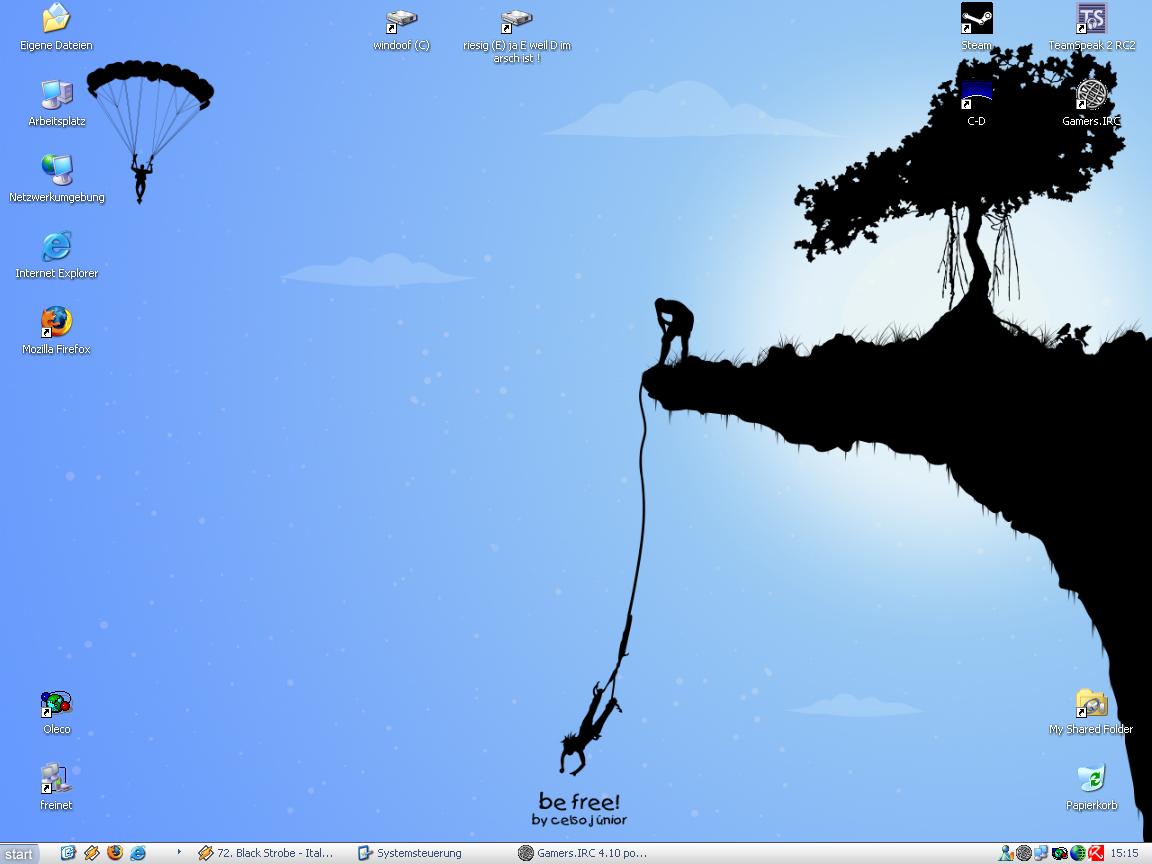Select the Mozilla Firefox desktop icon

click(x=57, y=323)
